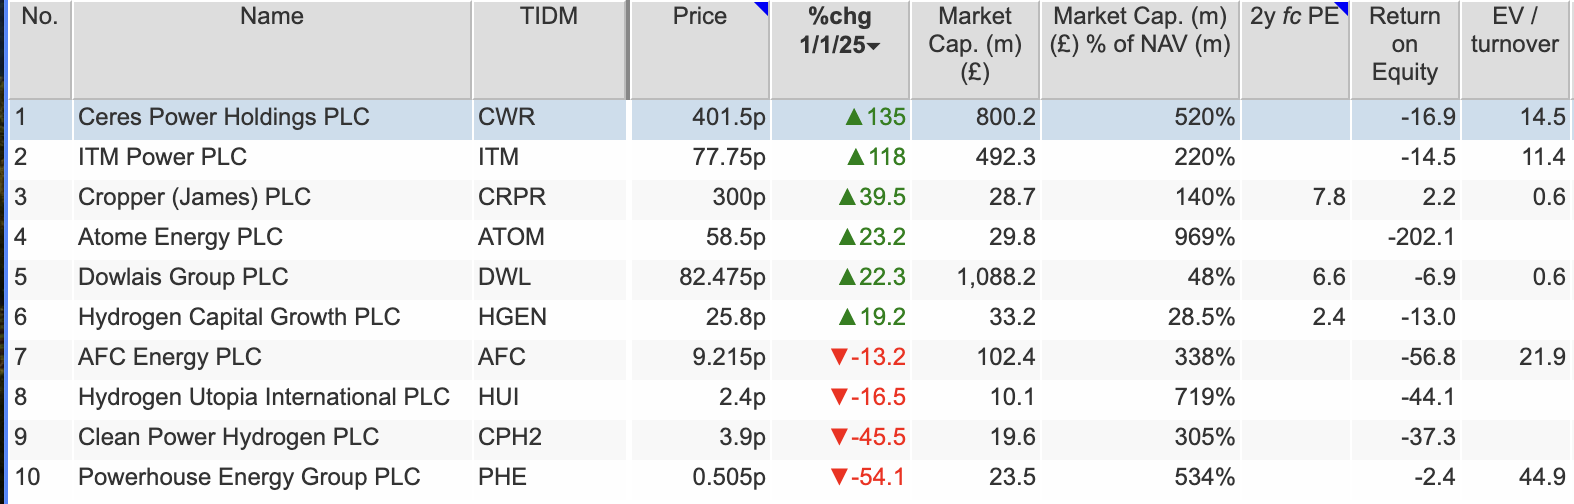The height and width of the screenshot is (504, 1574).
Task: Open Hydrogen Utopia International PLC entry
Action: [x=264, y=397]
